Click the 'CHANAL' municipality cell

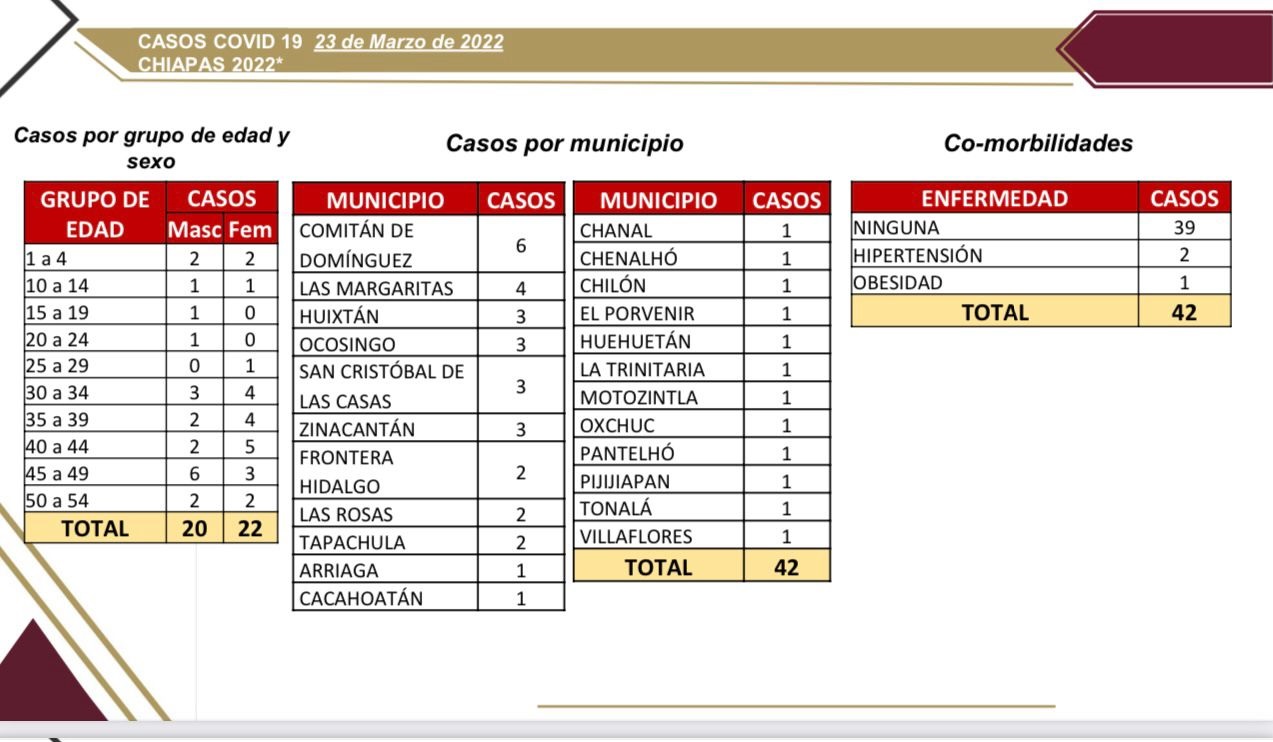coord(659,230)
